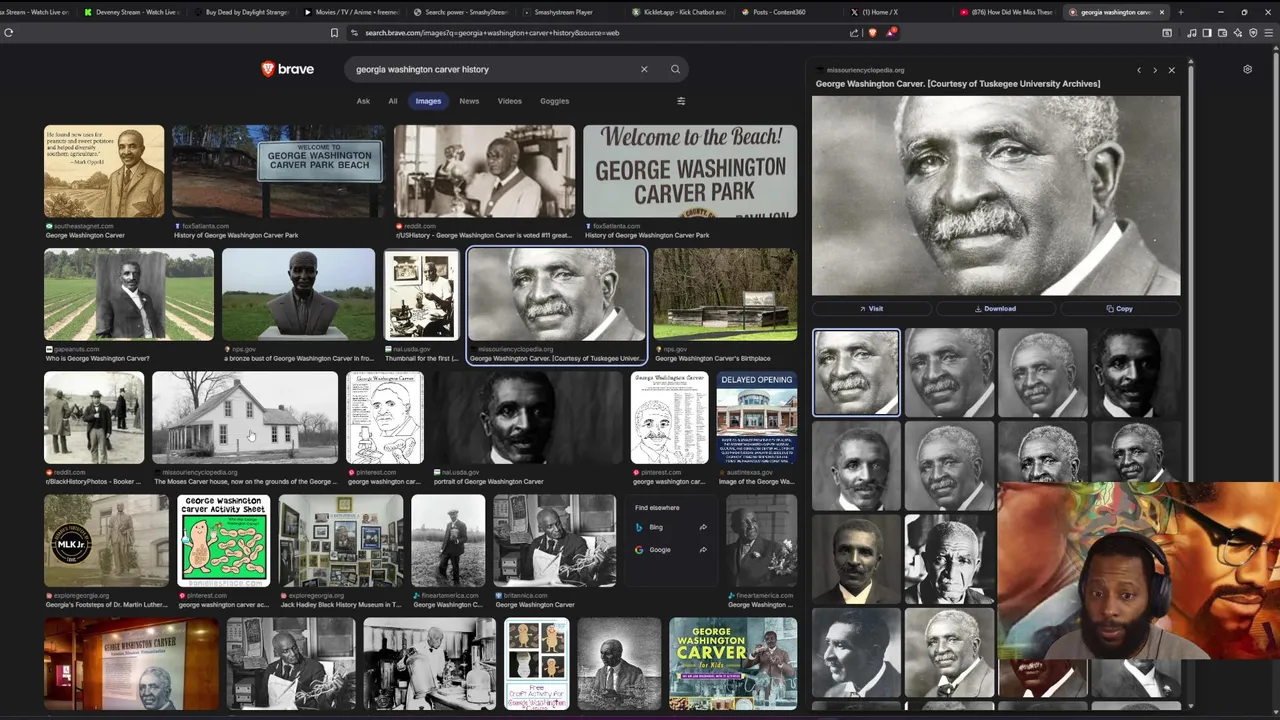Open the Ask search category
Image resolution: width=1280 pixels, height=720 pixels.
(363, 101)
